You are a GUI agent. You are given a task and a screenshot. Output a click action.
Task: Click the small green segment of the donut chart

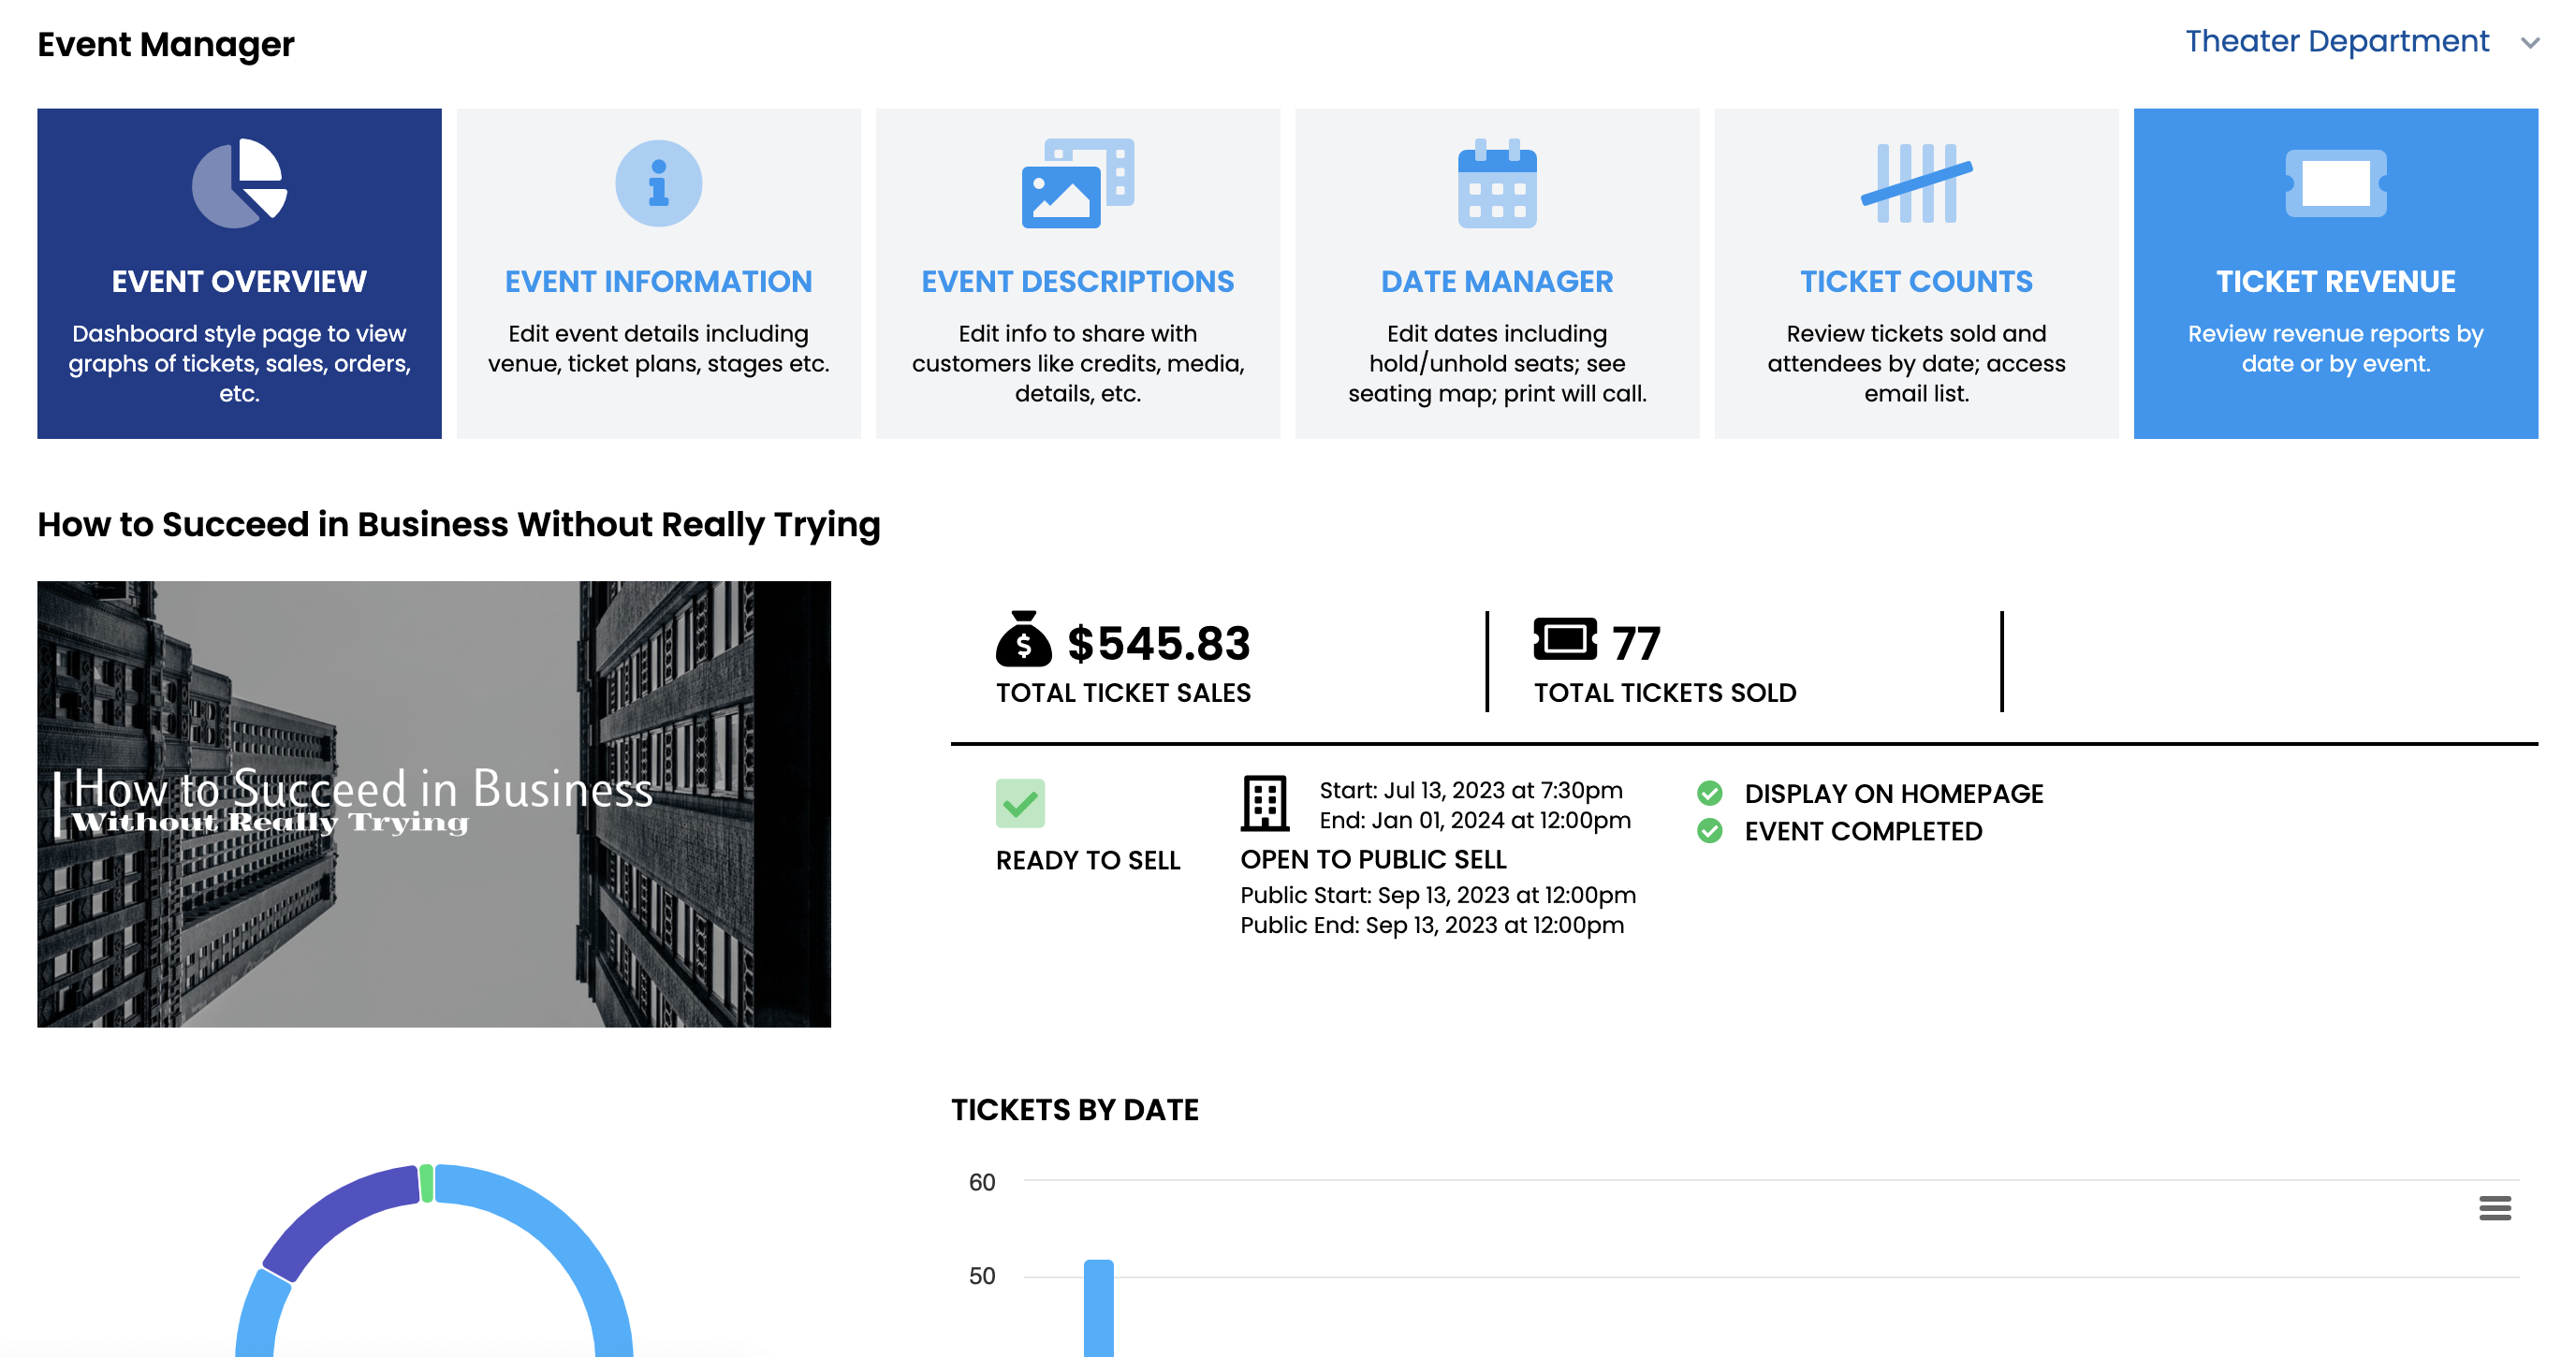pyautogui.click(x=427, y=1183)
